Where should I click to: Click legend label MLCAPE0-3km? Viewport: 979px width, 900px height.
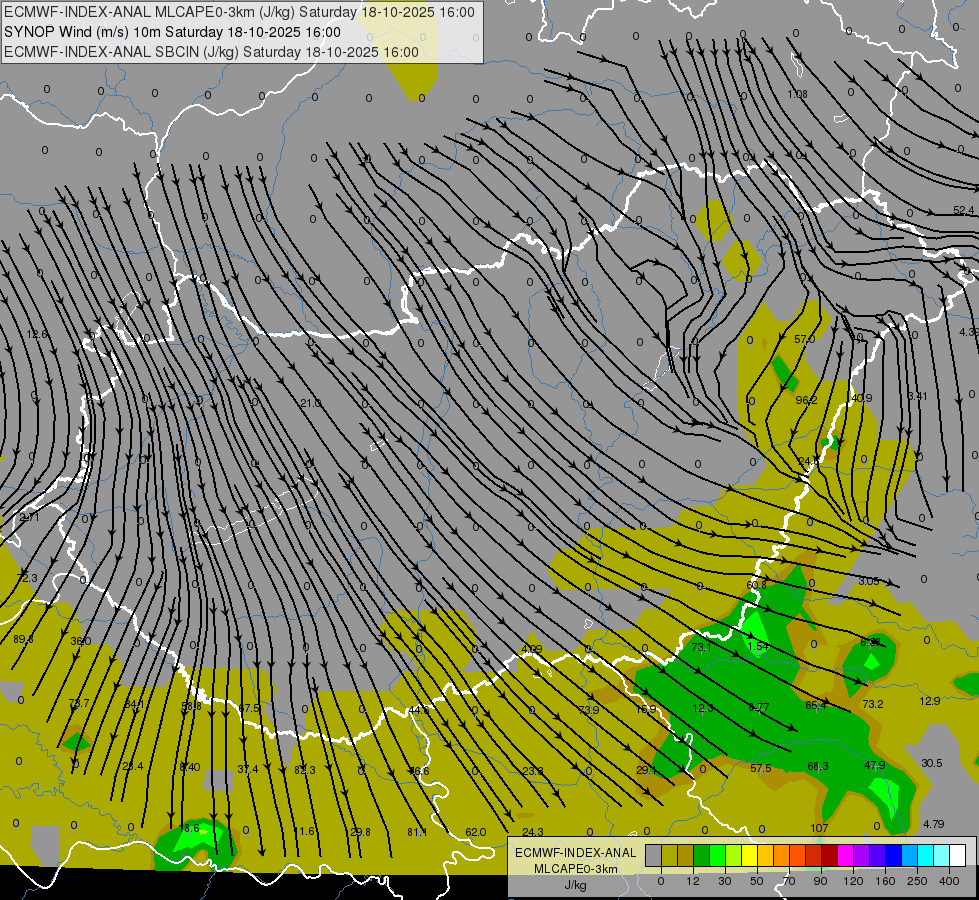pyautogui.click(x=575, y=869)
